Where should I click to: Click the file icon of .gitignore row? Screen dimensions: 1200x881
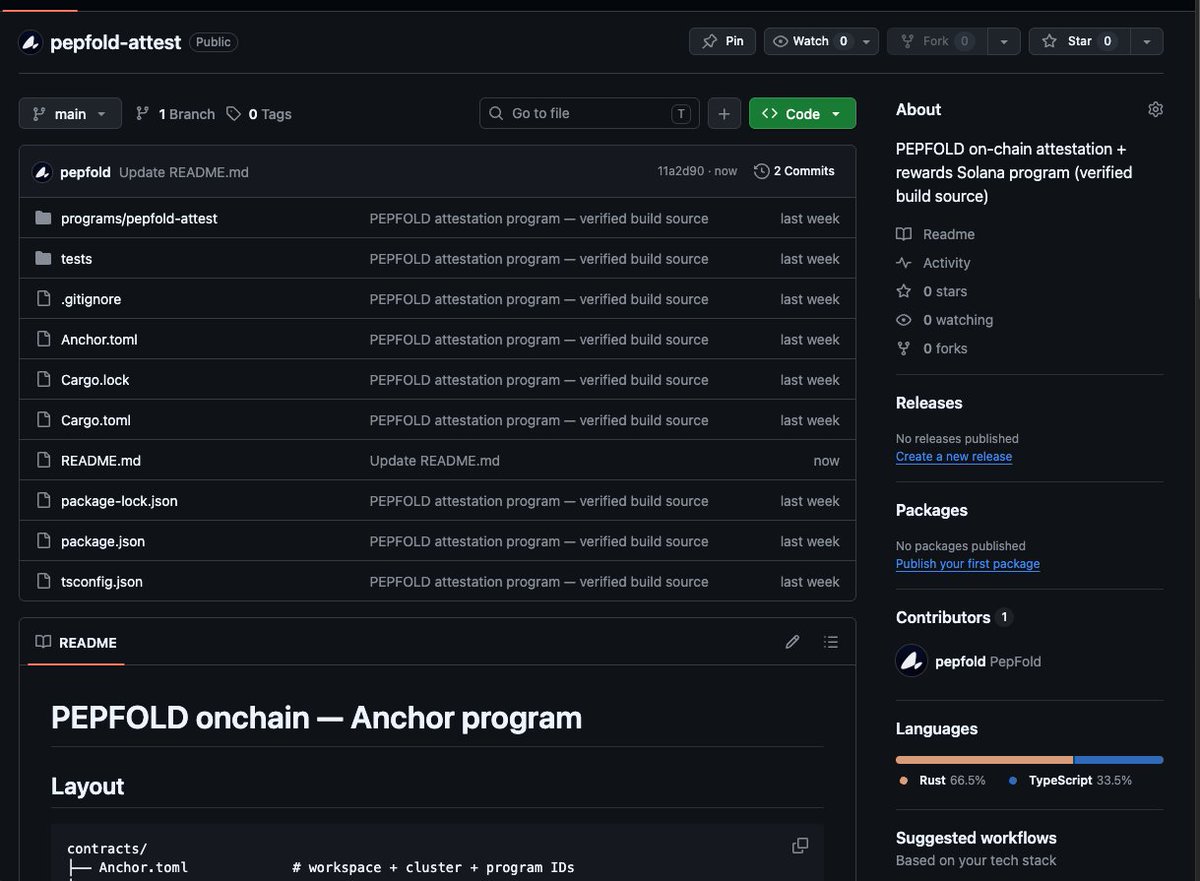point(43,299)
